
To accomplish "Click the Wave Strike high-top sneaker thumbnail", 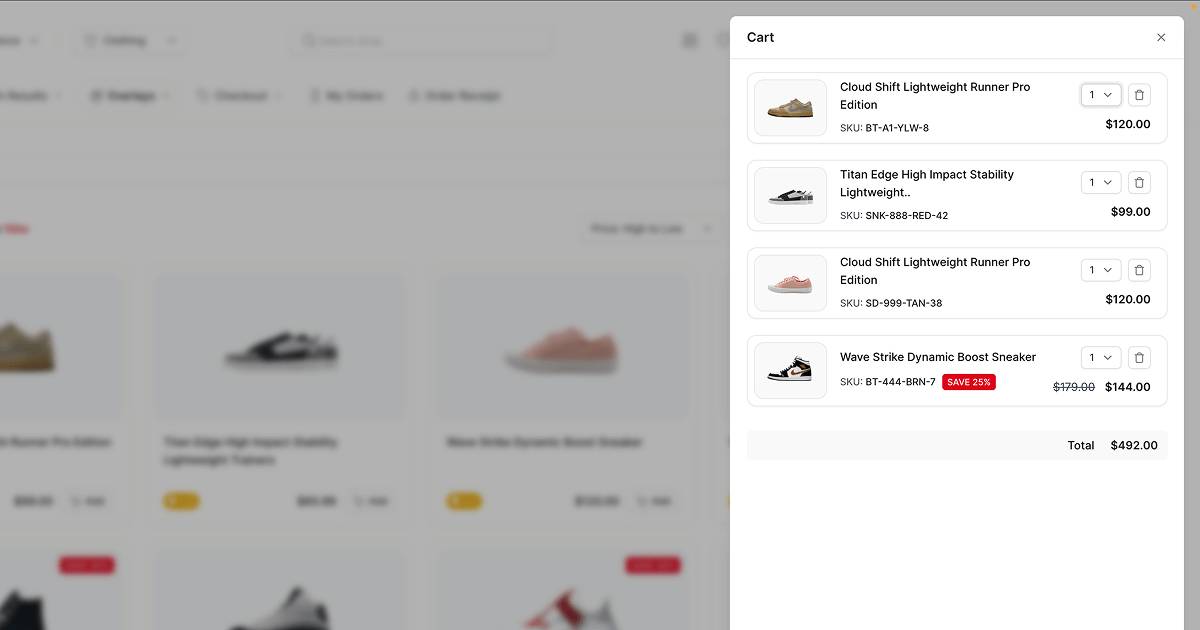I will [790, 371].
